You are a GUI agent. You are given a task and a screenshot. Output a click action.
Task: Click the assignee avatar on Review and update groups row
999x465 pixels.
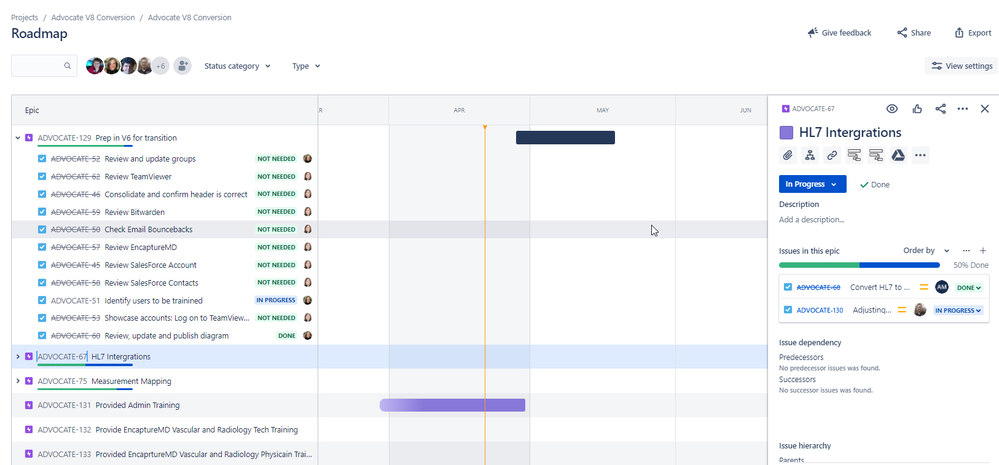coord(307,159)
